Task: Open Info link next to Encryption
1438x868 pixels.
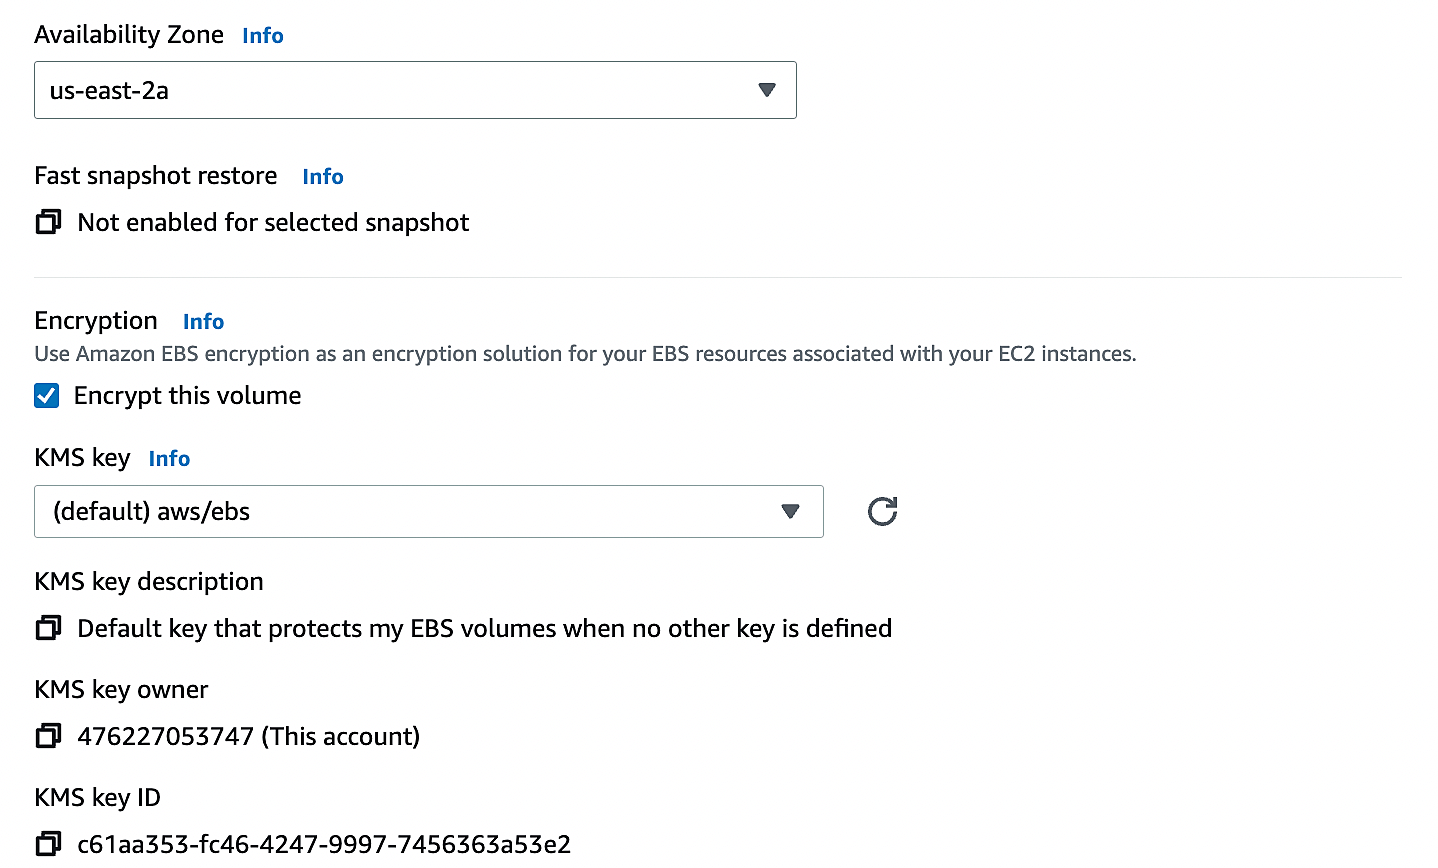Action: 203,322
